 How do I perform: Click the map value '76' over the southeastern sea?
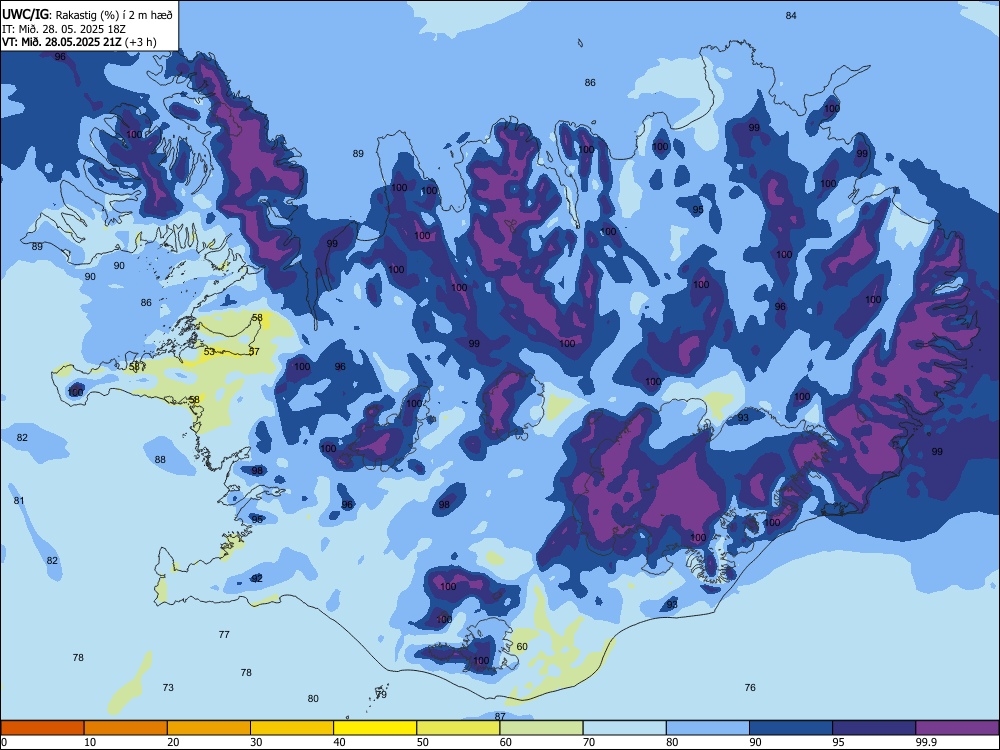point(750,688)
